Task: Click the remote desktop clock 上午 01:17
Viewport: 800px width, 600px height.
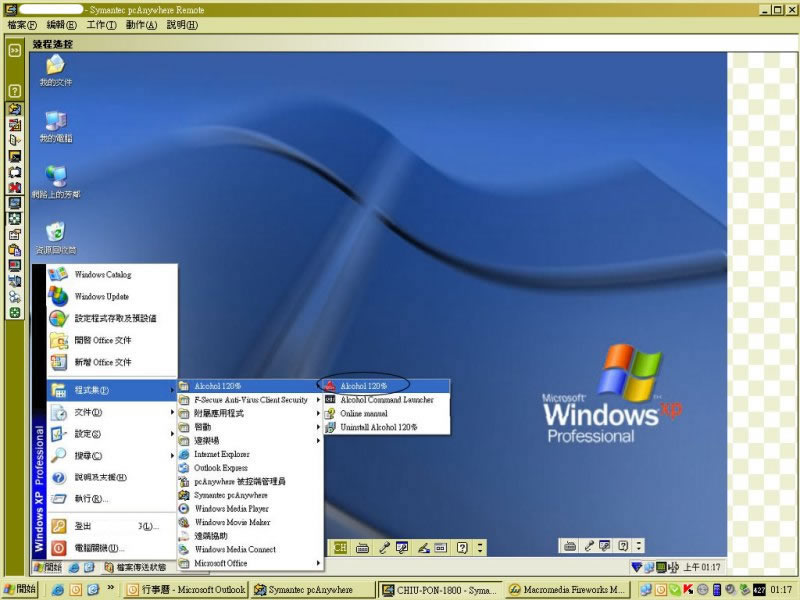Action: (x=702, y=567)
